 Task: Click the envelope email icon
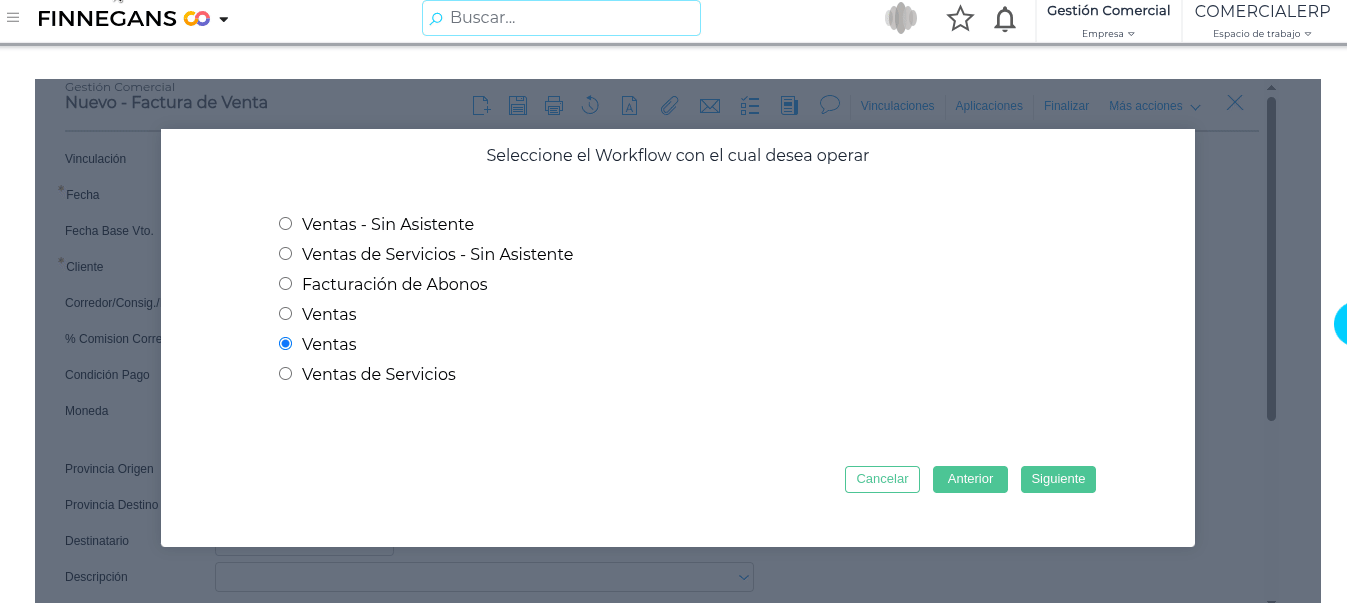coord(710,106)
